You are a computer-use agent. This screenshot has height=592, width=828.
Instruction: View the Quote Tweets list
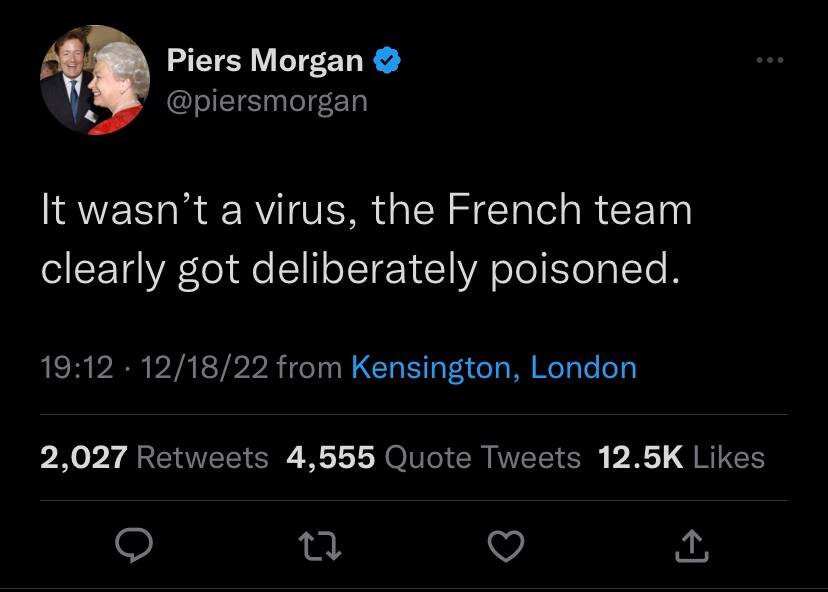click(482, 458)
